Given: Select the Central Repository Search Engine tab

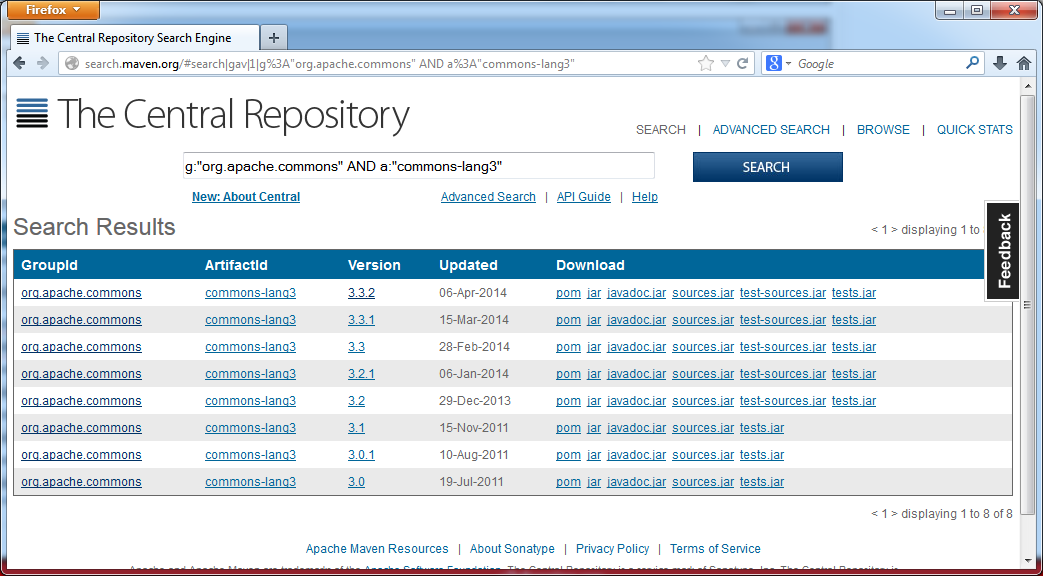Looking at the screenshot, I should click(134, 38).
